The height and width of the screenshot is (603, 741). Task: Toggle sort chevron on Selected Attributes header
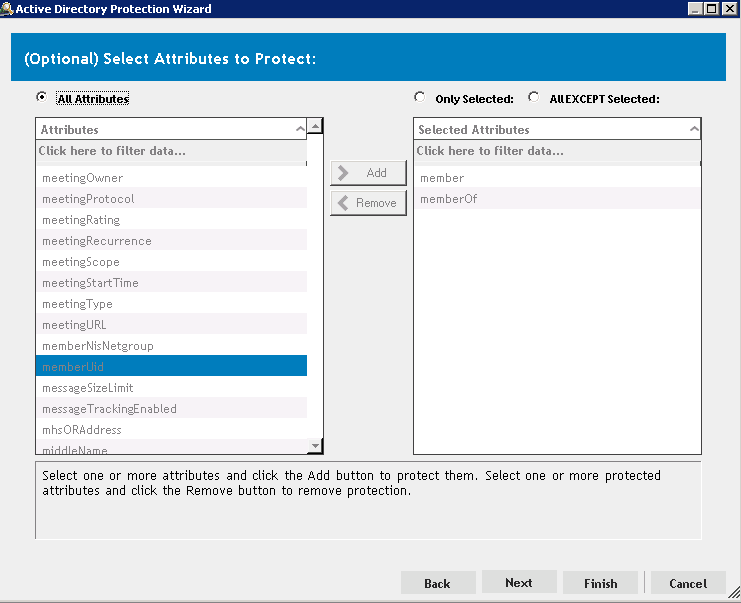point(694,130)
